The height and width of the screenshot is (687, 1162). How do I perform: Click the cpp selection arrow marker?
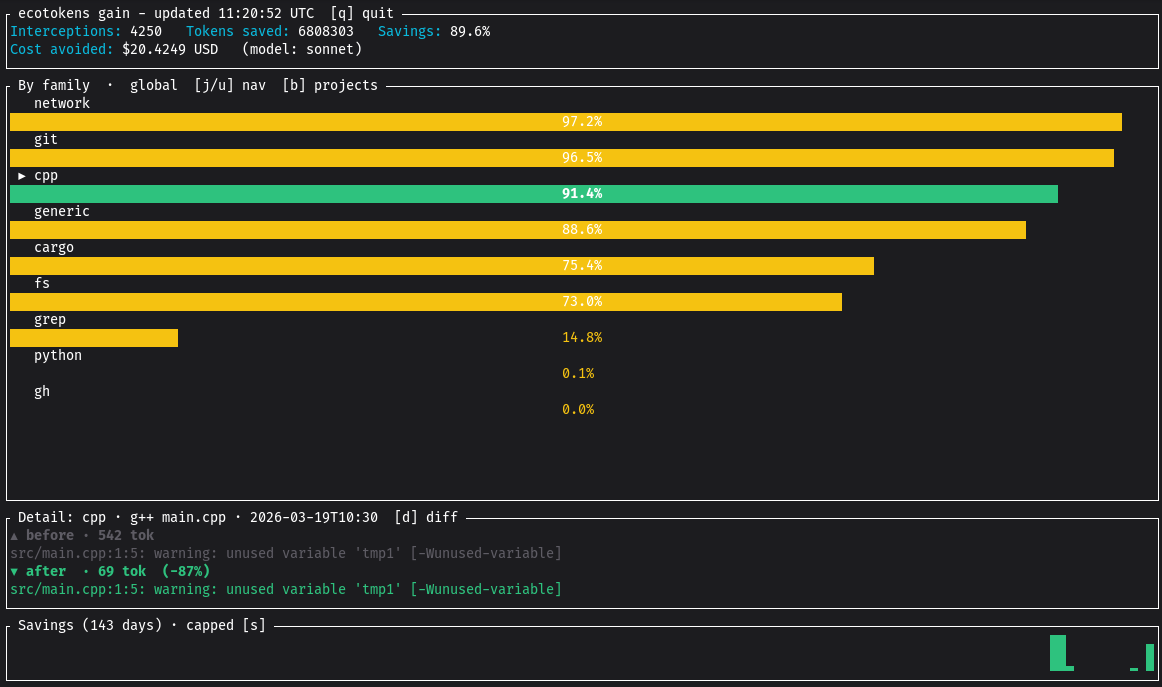point(22,176)
